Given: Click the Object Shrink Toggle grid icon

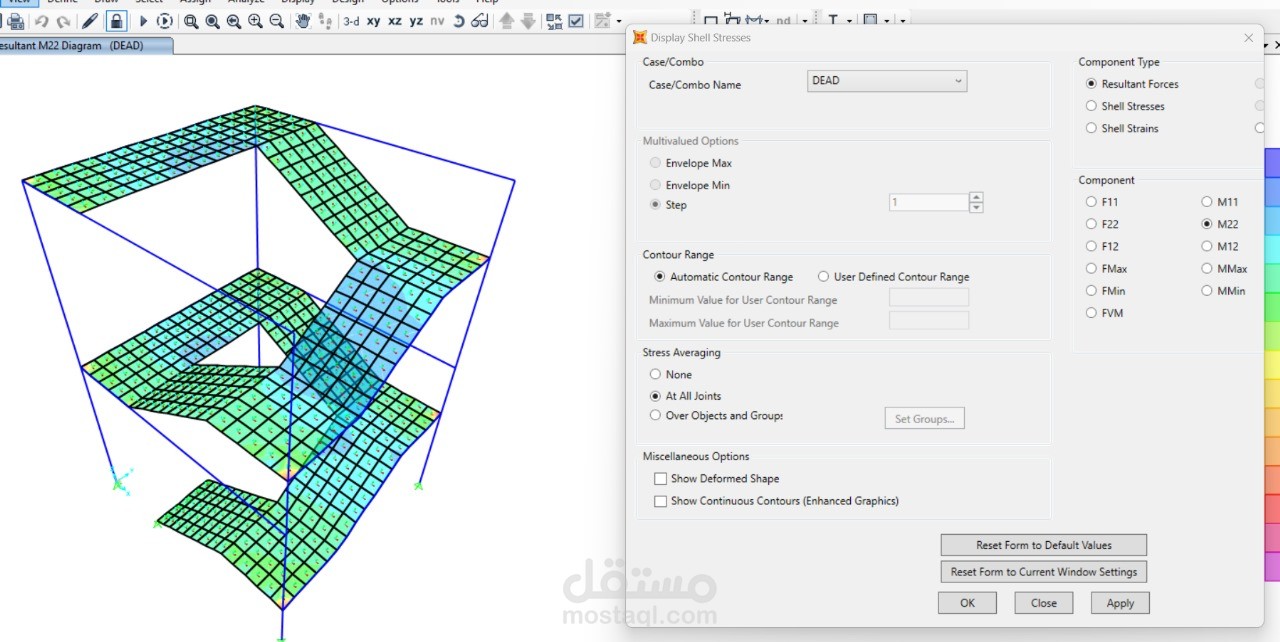Looking at the screenshot, I should 554,21.
